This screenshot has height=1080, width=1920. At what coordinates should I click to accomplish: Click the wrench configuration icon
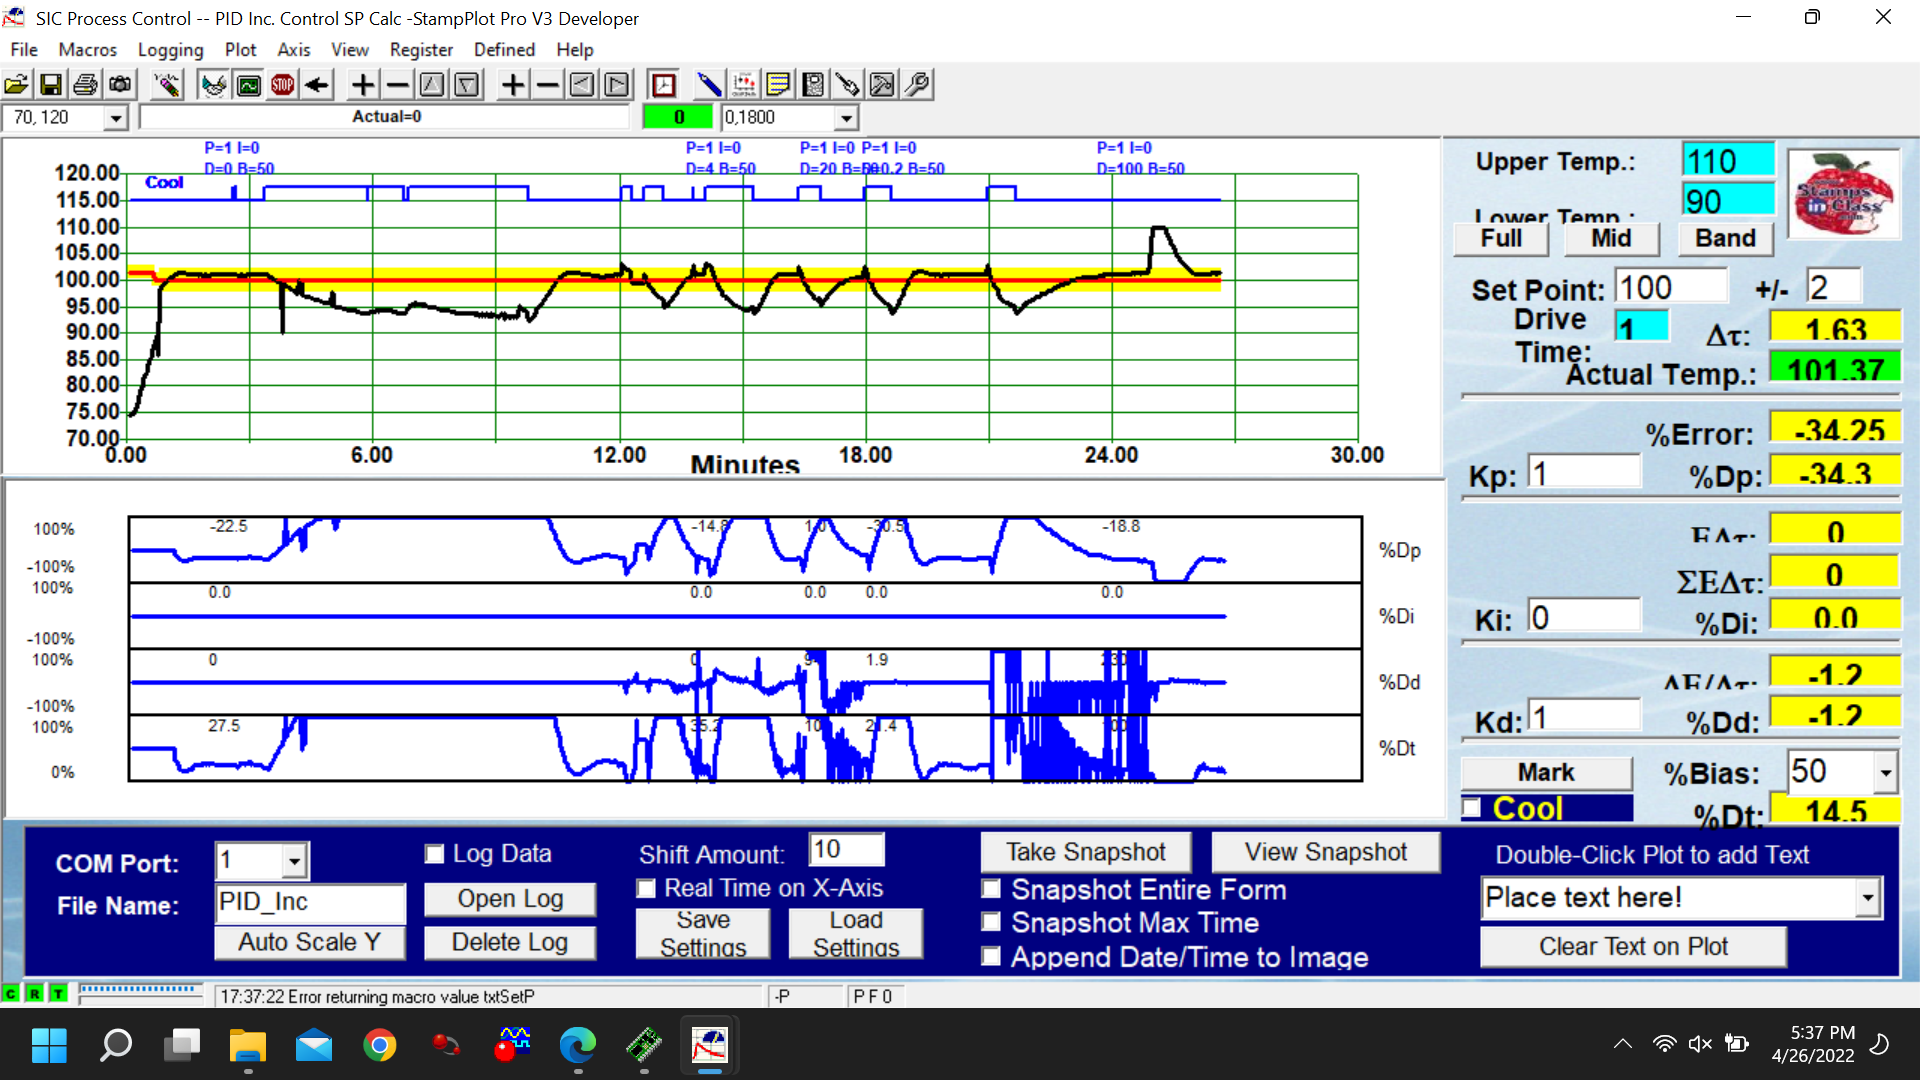click(x=917, y=85)
